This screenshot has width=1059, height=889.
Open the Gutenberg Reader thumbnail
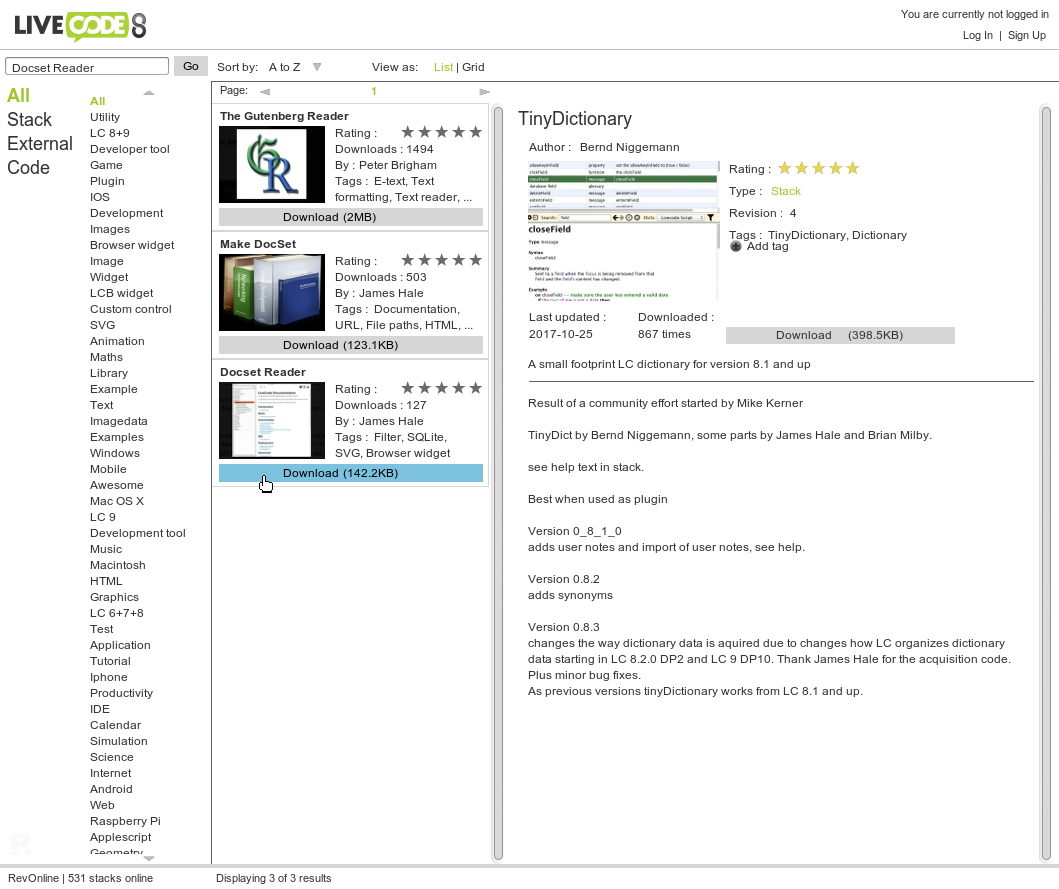coord(272,164)
